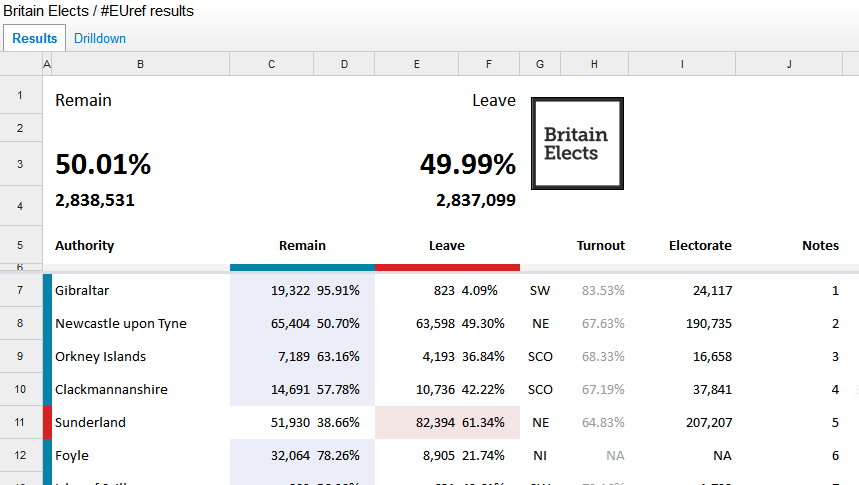Click Sunderland's red indicator strip
The height and width of the screenshot is (485, 859).
tap(47, 422)
